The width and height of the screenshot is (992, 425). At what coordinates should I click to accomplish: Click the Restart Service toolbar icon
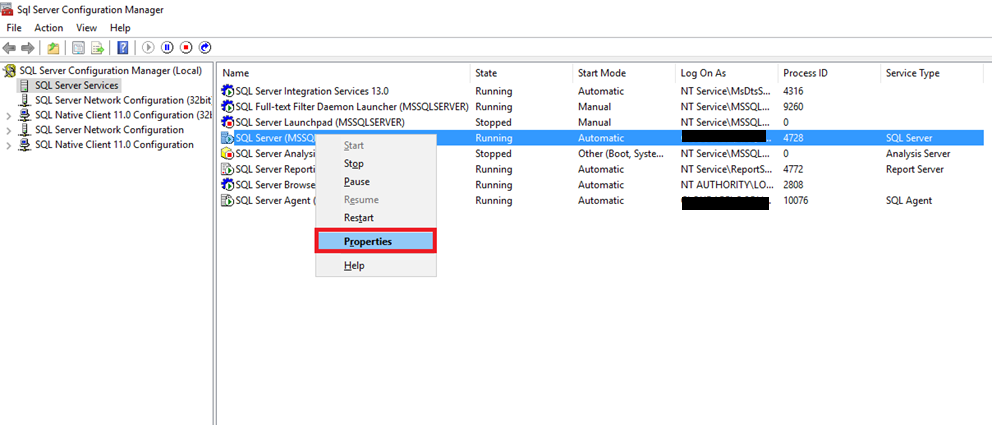(205, 47)
